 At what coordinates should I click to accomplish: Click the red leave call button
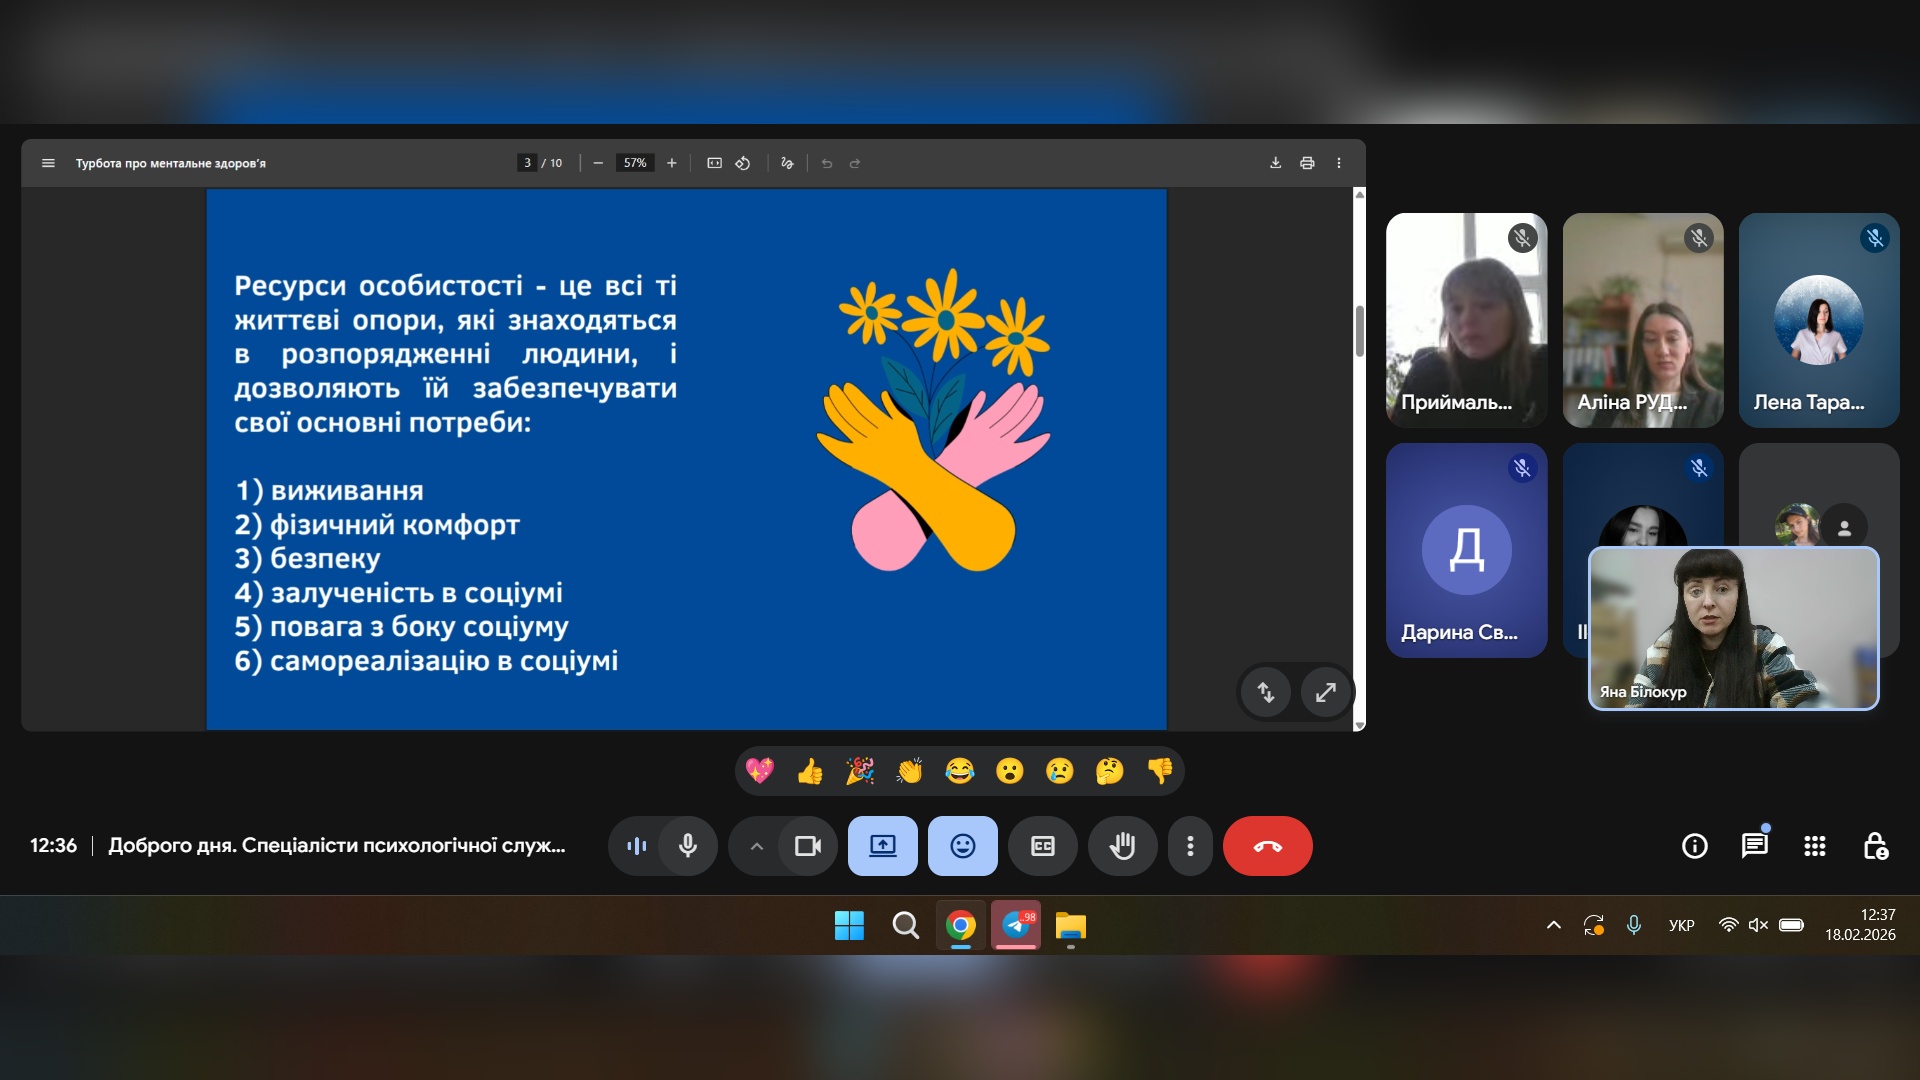(1267, 846)
